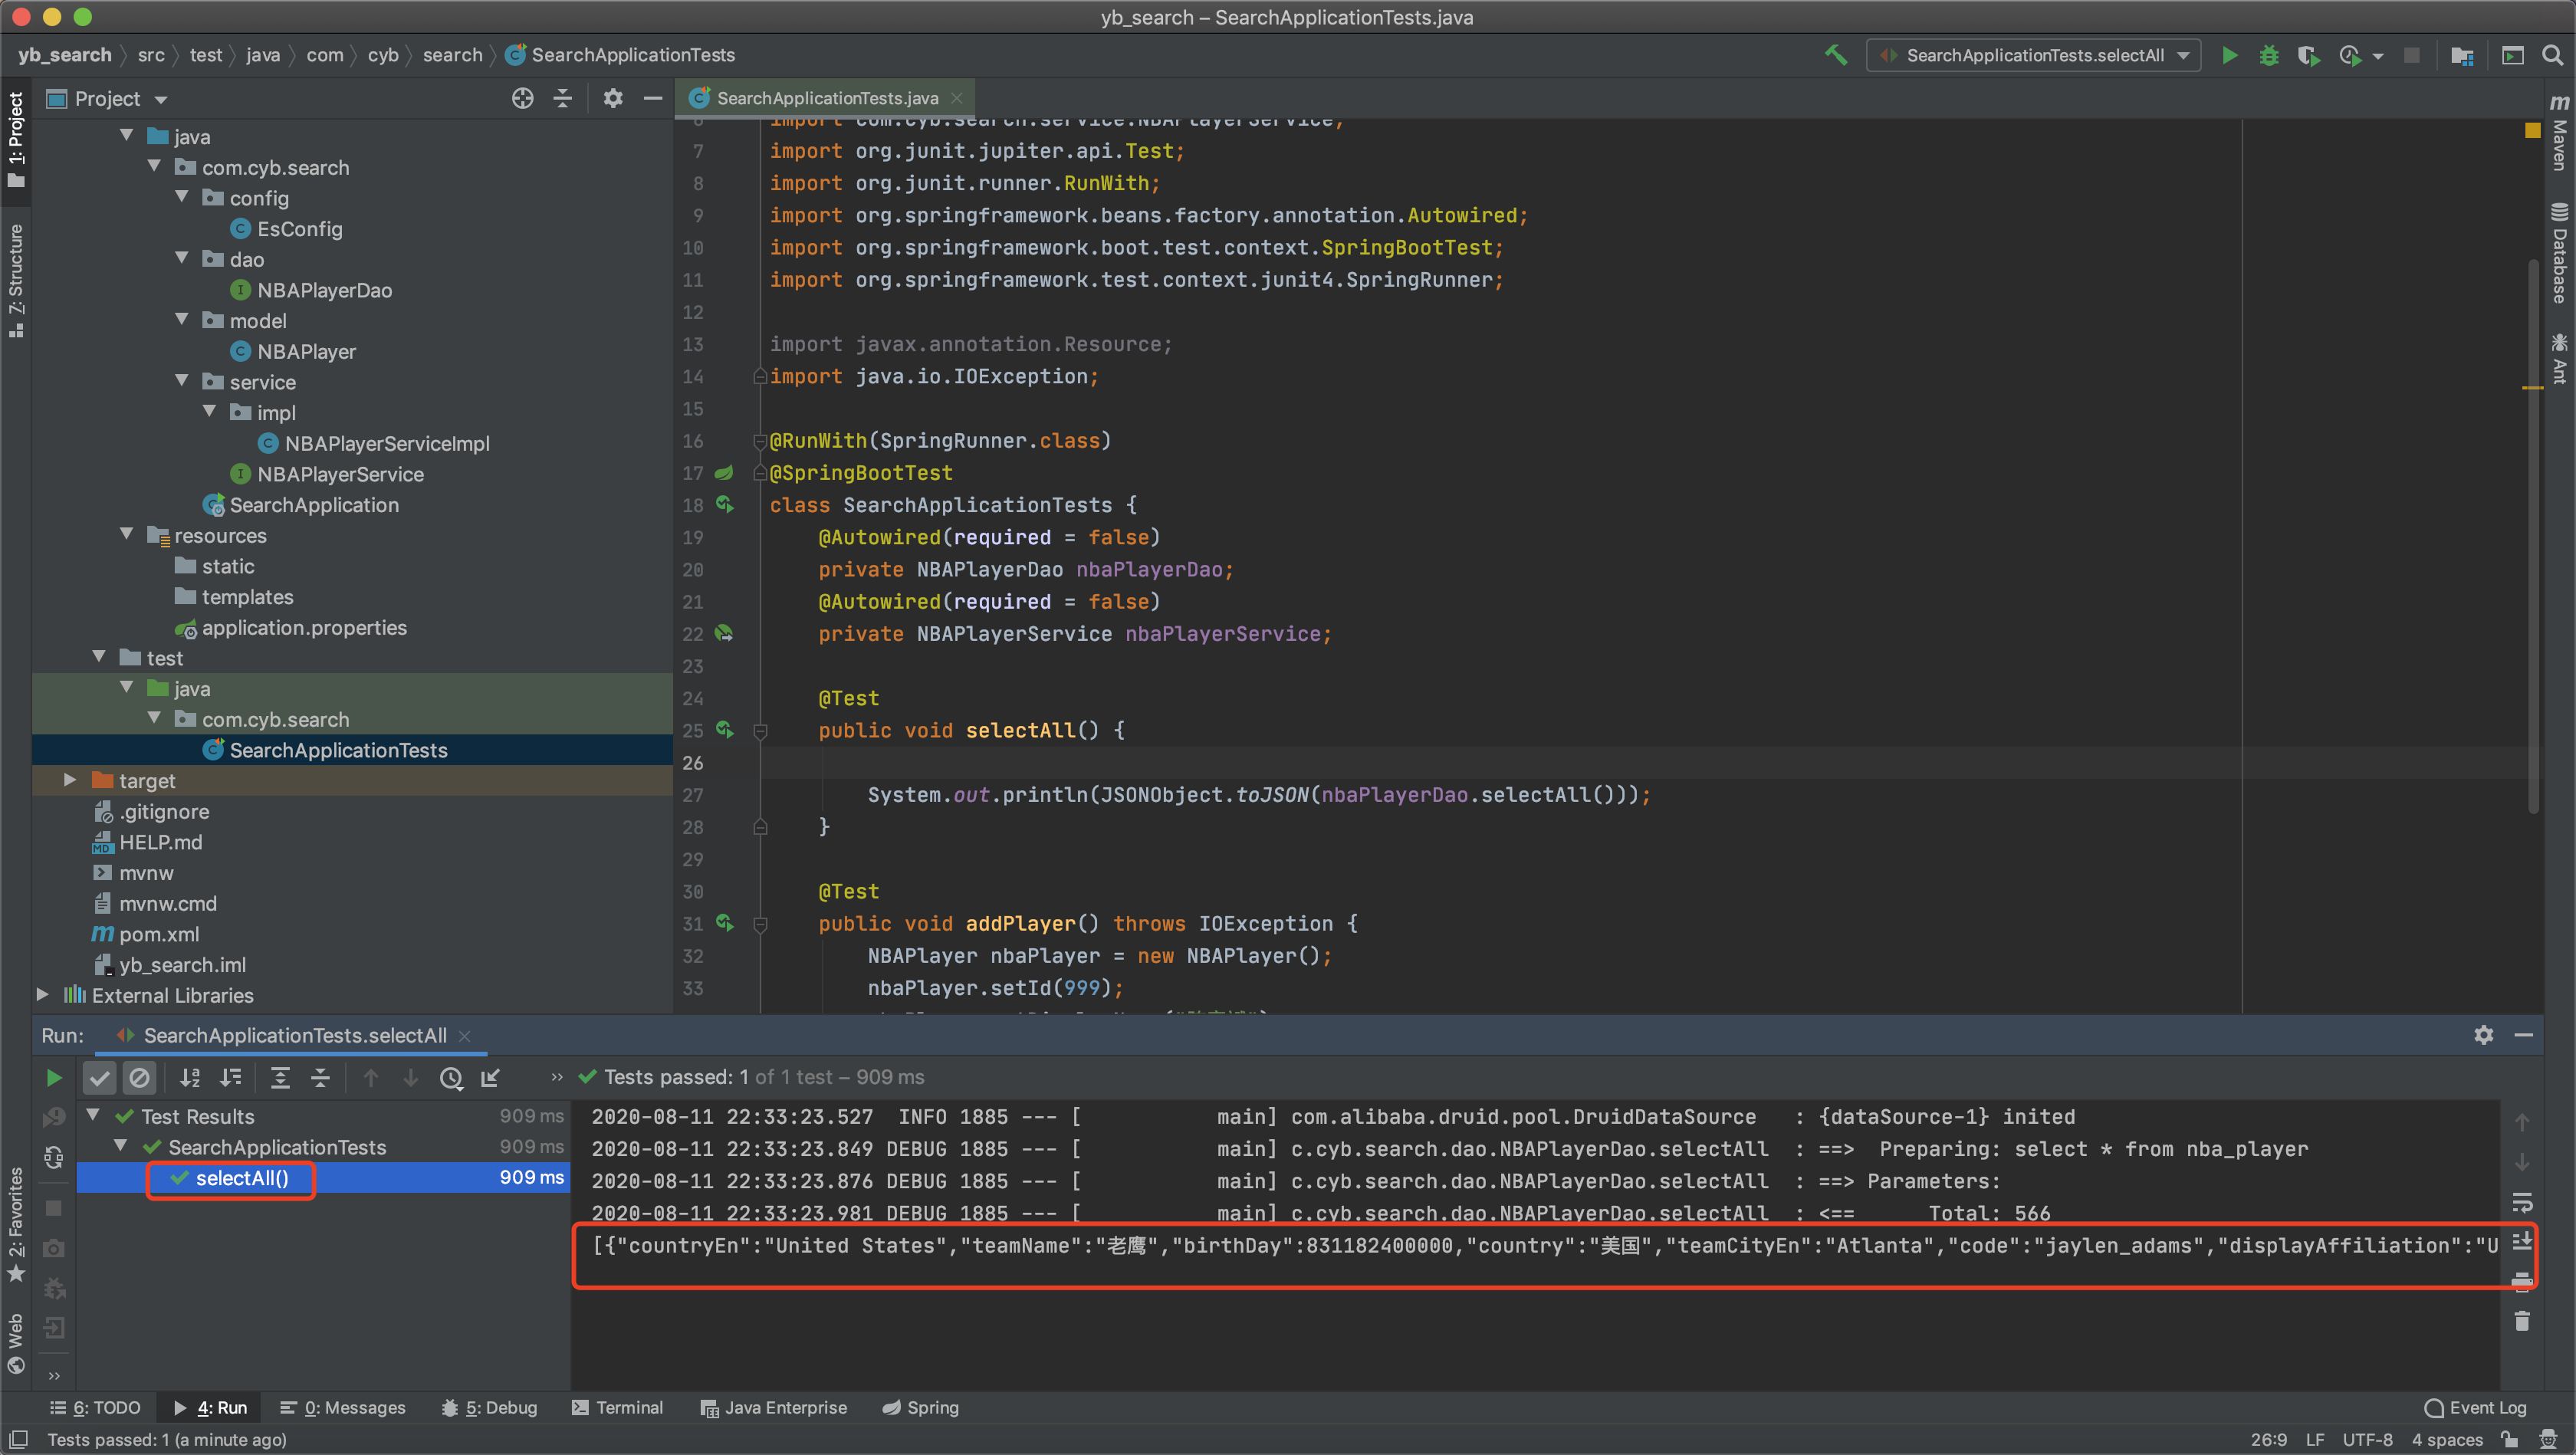This screenshot has height=1455, width=2576.
Task: Run with coverage icon in the toolbar
Action: point(2308,55)
